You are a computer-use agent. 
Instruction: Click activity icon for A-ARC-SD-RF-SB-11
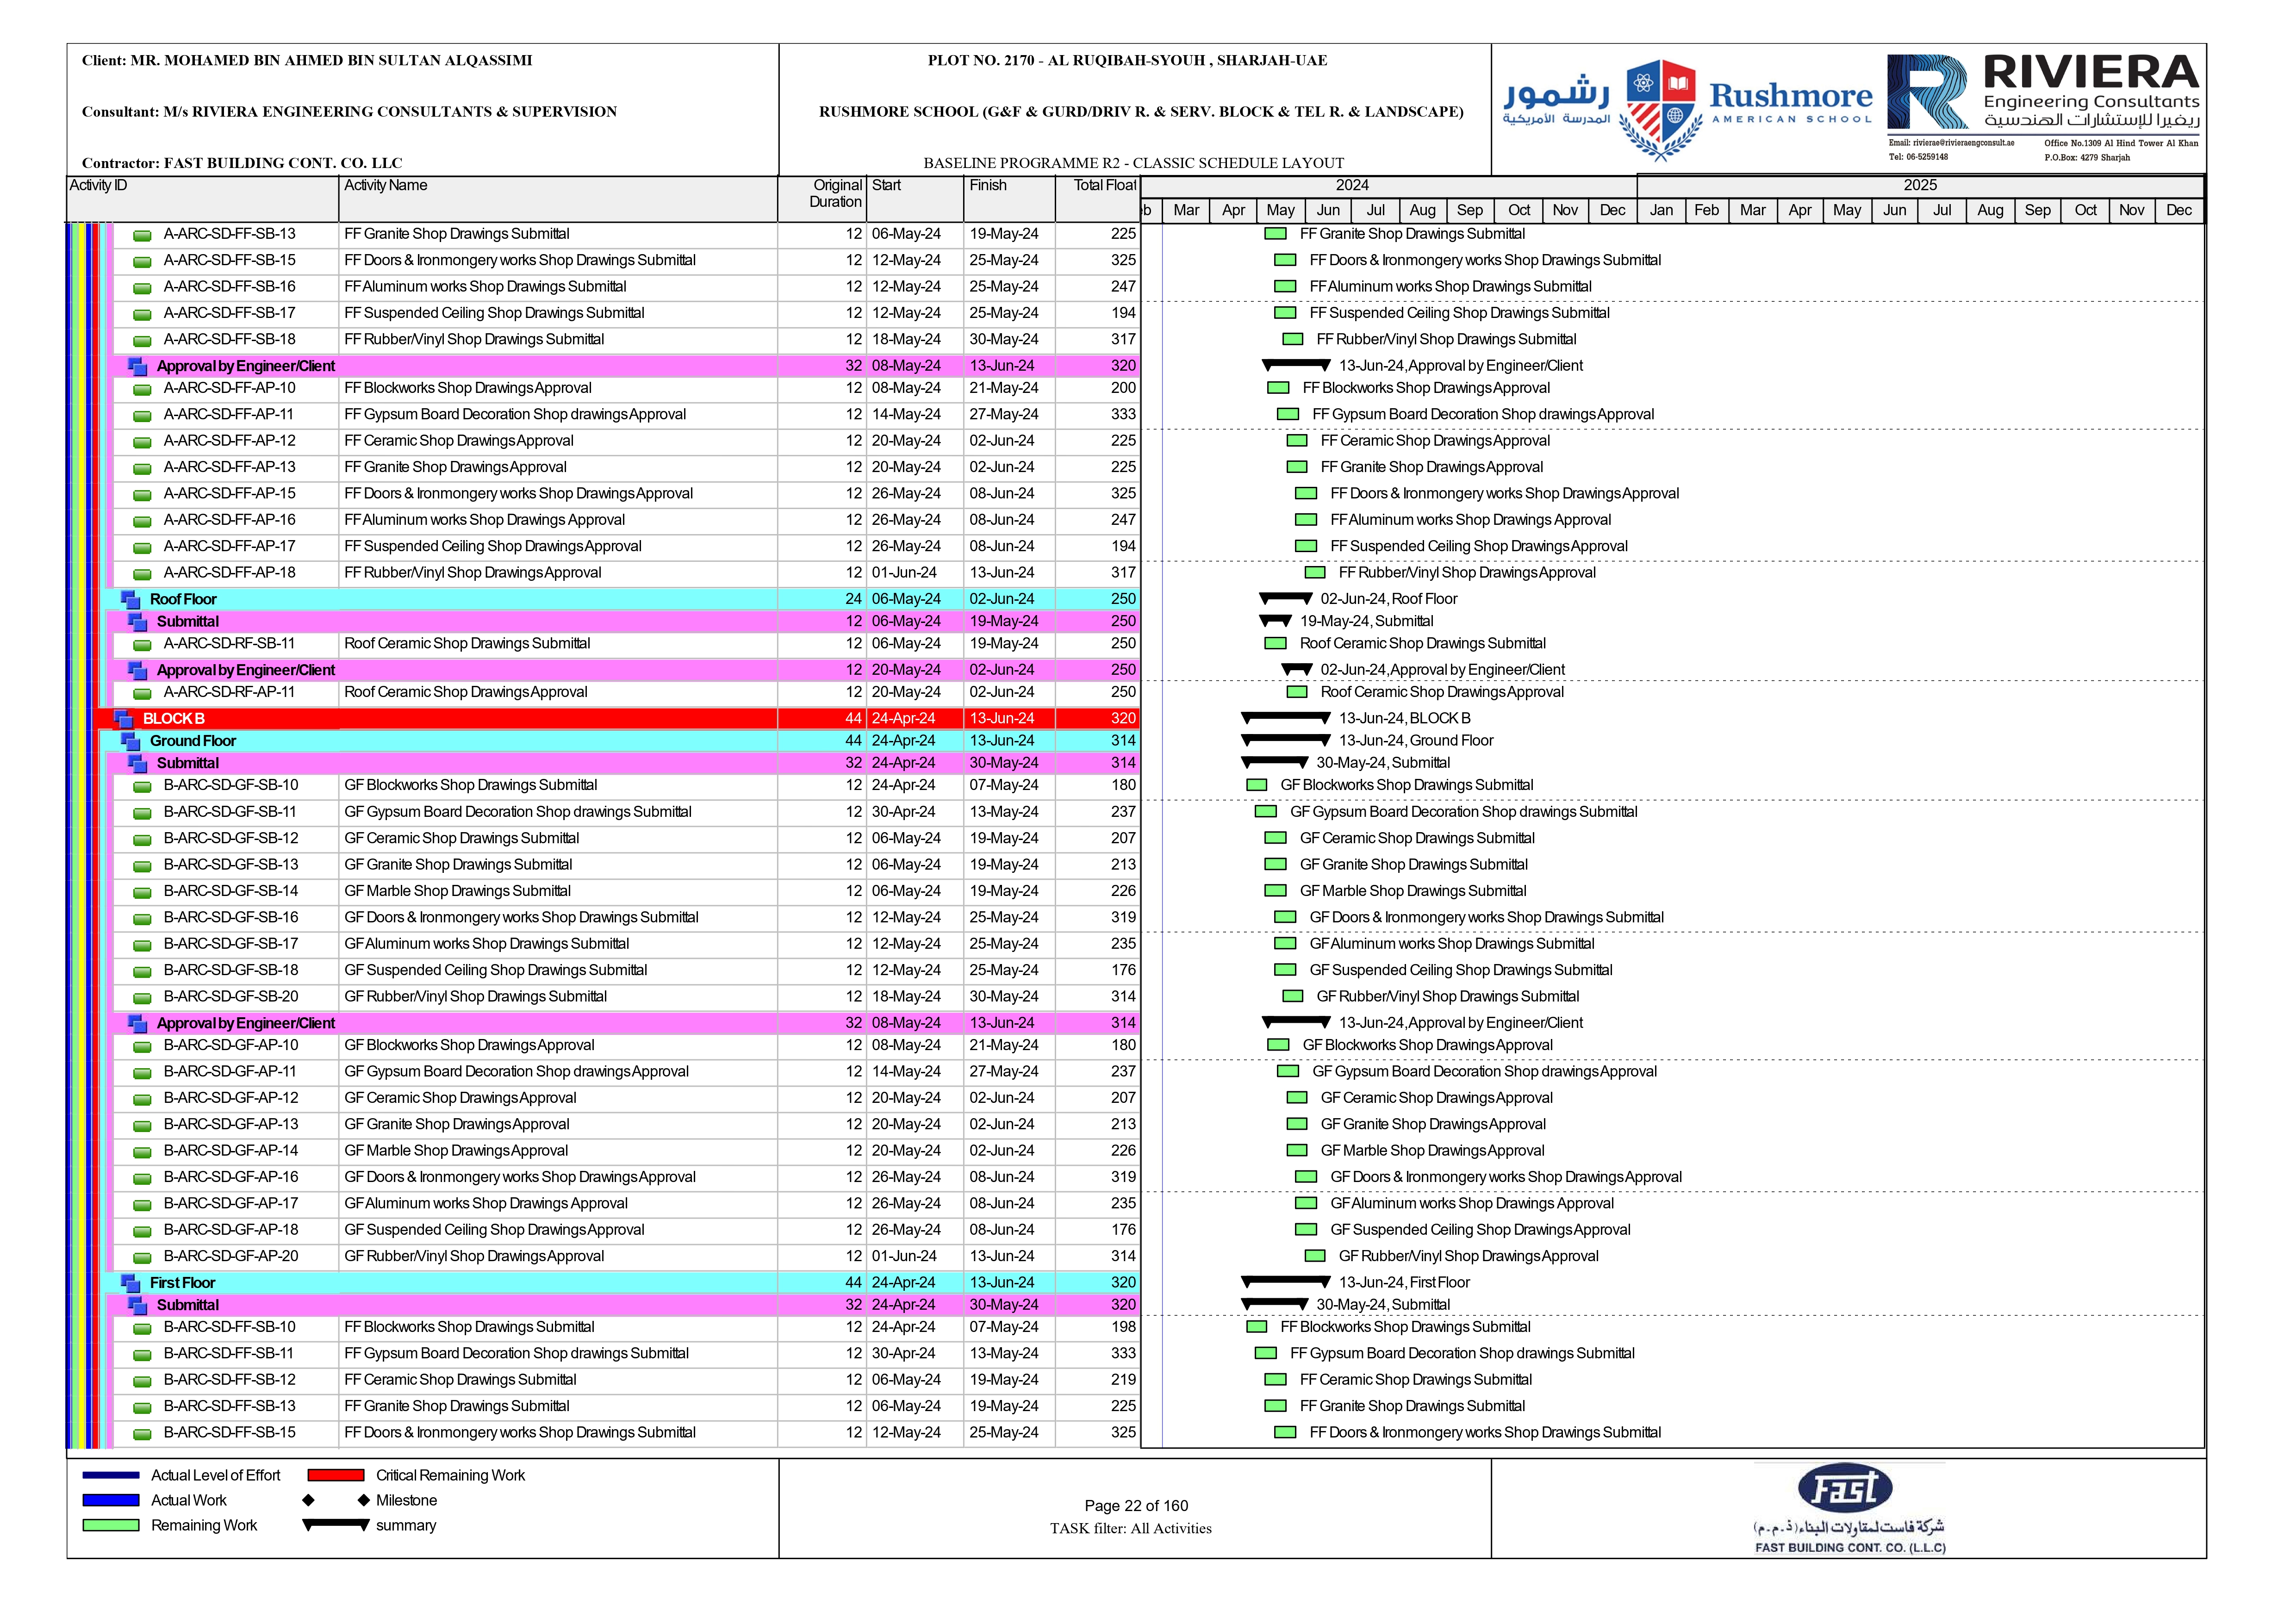click(143, 646)
